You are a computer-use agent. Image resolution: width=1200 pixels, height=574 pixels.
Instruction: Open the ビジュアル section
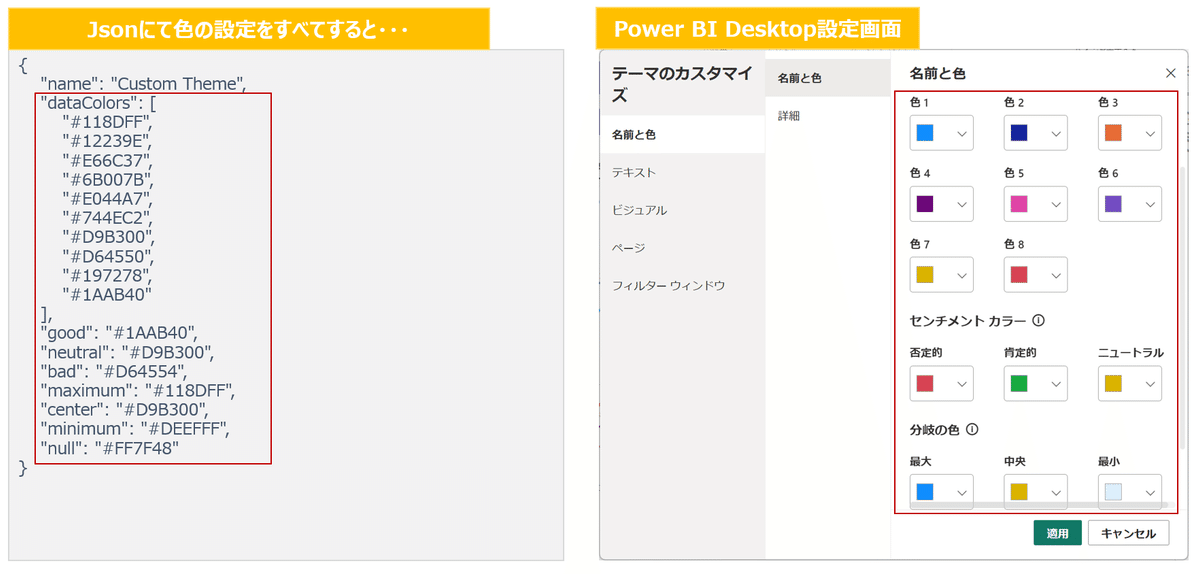point(682,210)
